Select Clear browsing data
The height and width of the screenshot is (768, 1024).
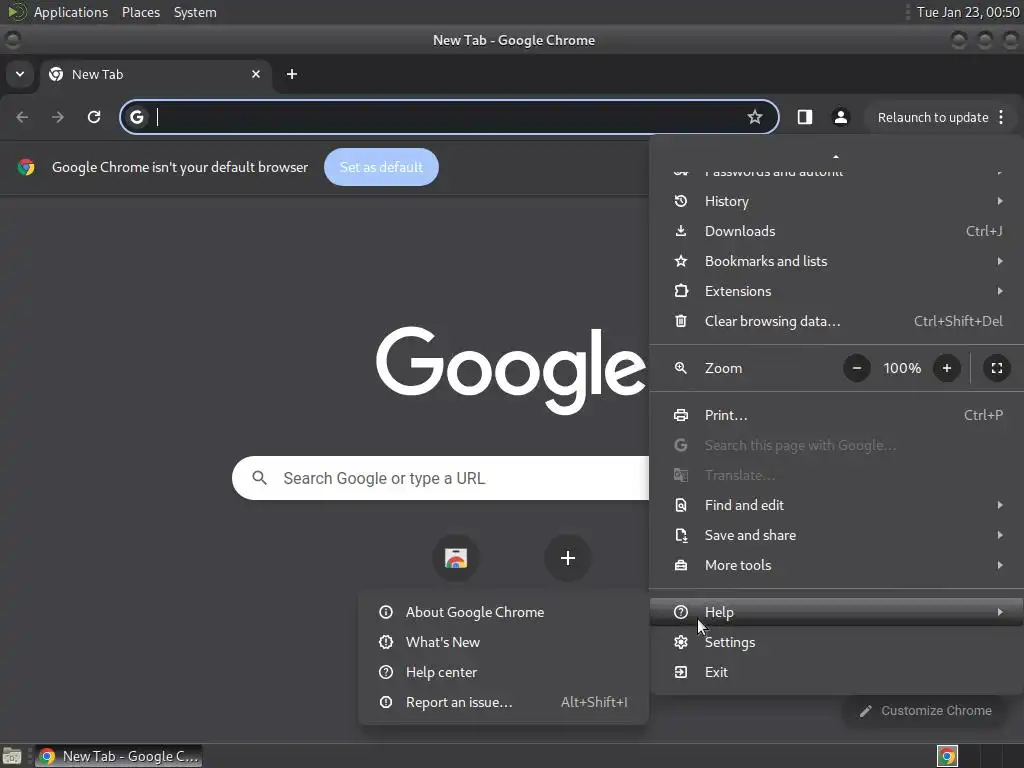[836, 321]
